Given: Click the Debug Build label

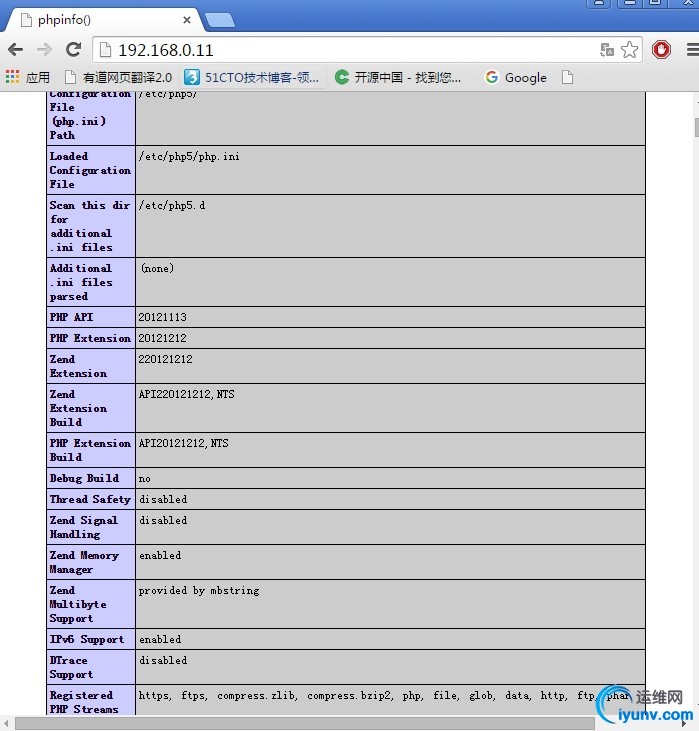Looking at the screenshot, I should pyautogui.click(x=84, y=478).
